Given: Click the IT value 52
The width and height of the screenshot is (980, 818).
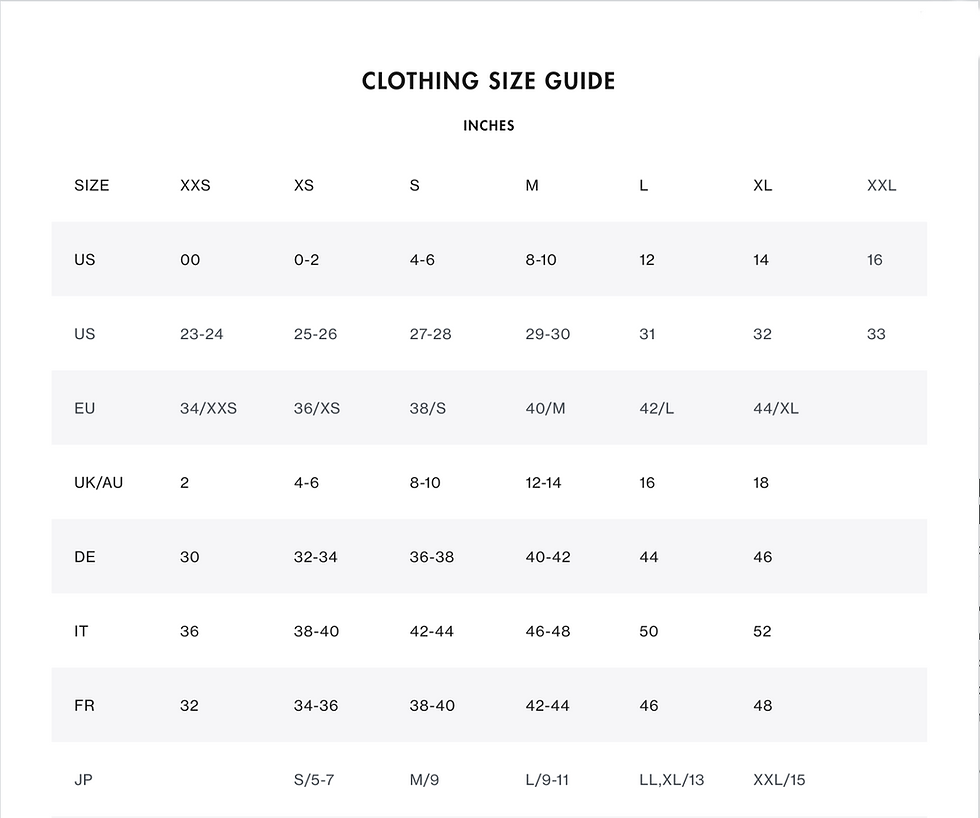Looking at the screenshot, I should click(x=762, y=632).
